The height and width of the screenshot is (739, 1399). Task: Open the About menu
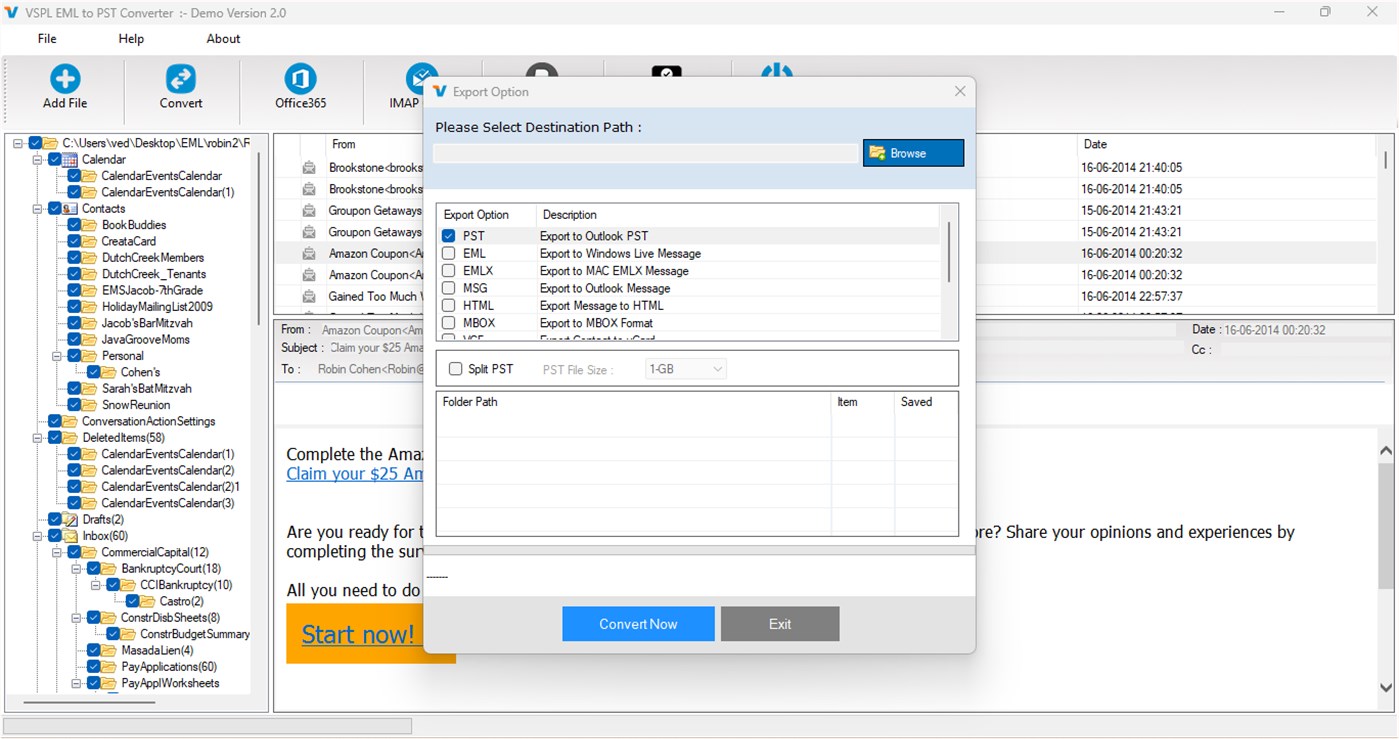point(222,38)
